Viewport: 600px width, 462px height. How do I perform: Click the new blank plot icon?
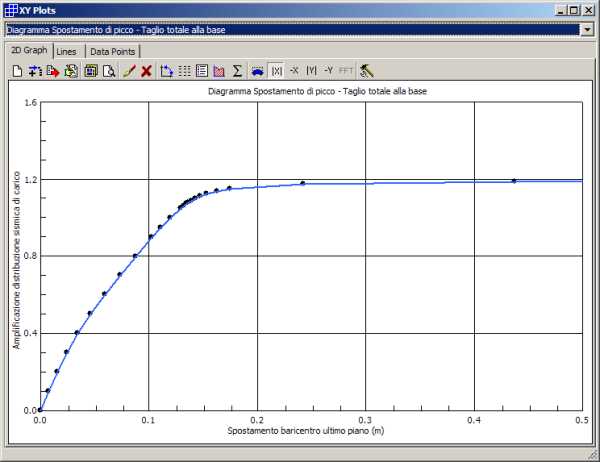(x=17, y=71)
